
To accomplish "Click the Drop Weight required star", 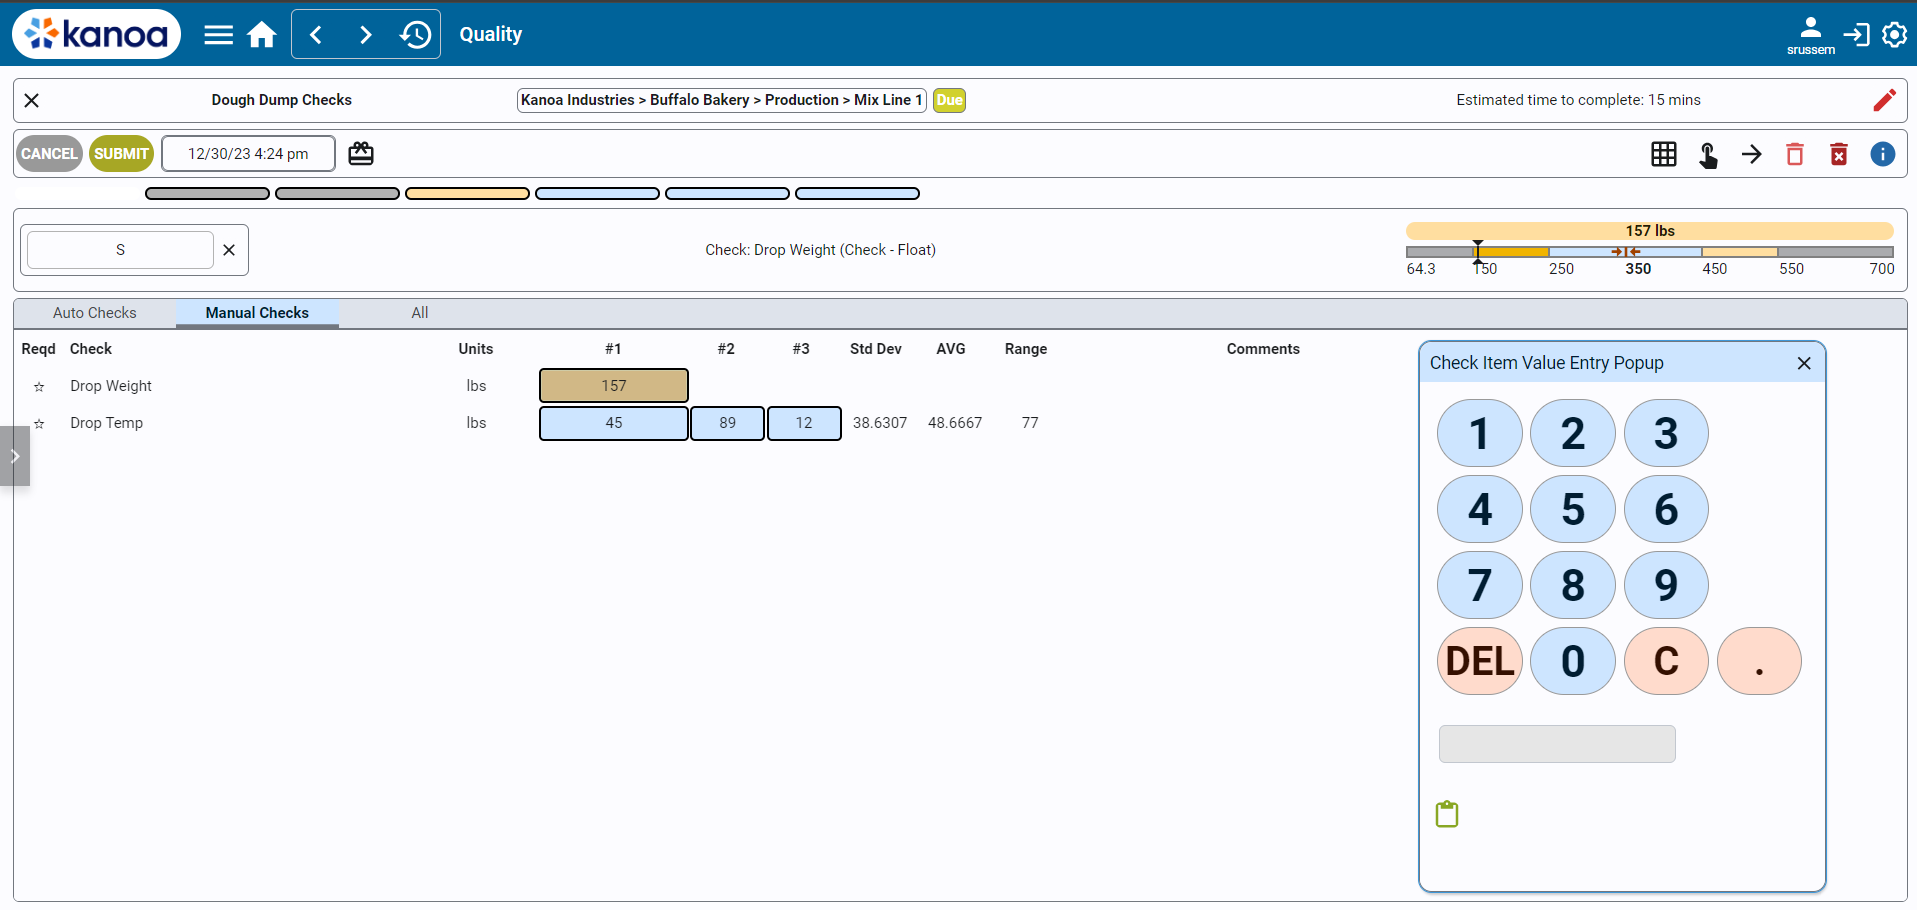I will tap(39, 387).
